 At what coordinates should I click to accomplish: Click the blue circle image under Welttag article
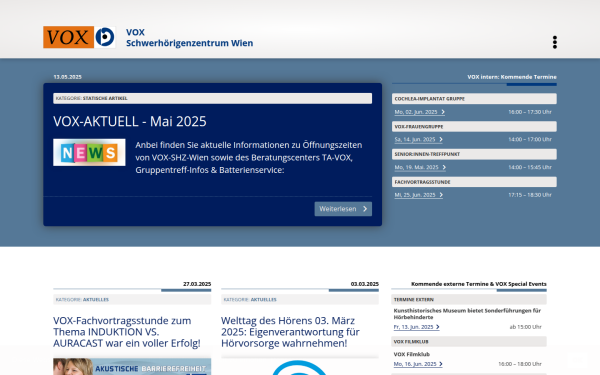(300, 368)
